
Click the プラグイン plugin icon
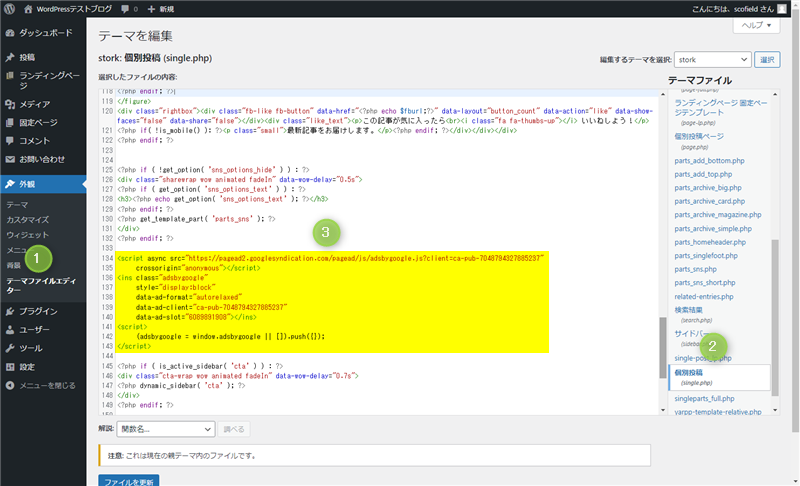point(10,311)
